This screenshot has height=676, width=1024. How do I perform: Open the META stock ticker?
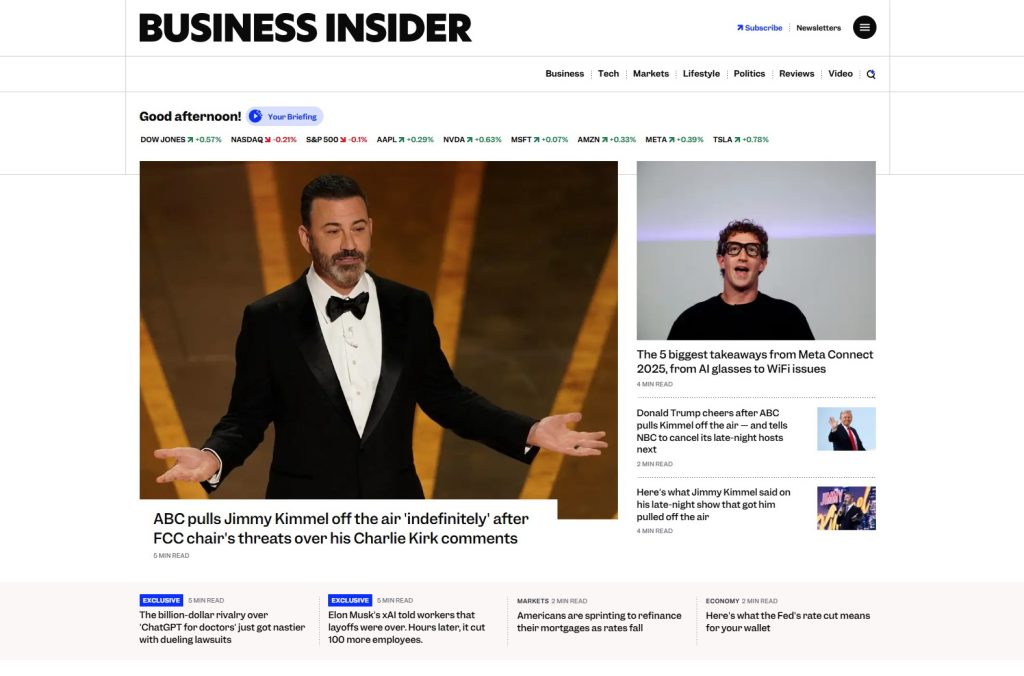coord(674,140)
